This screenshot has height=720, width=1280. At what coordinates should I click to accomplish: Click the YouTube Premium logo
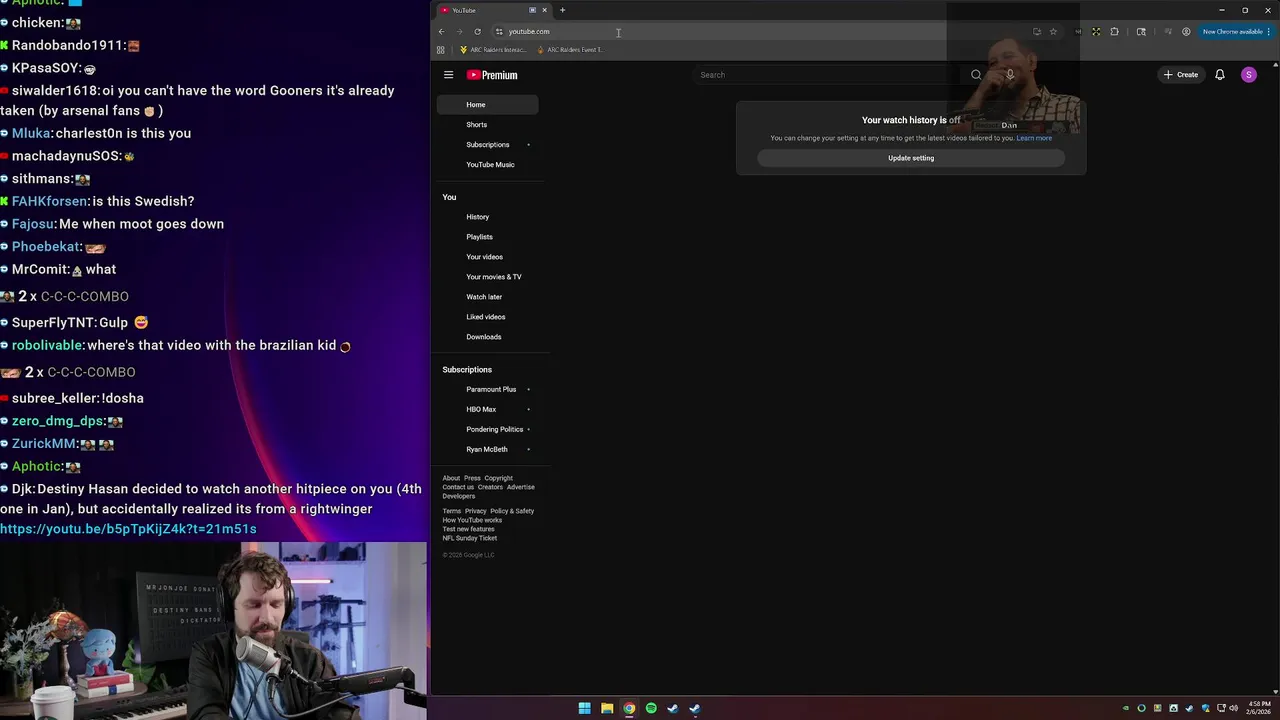[x=492, y=75]
